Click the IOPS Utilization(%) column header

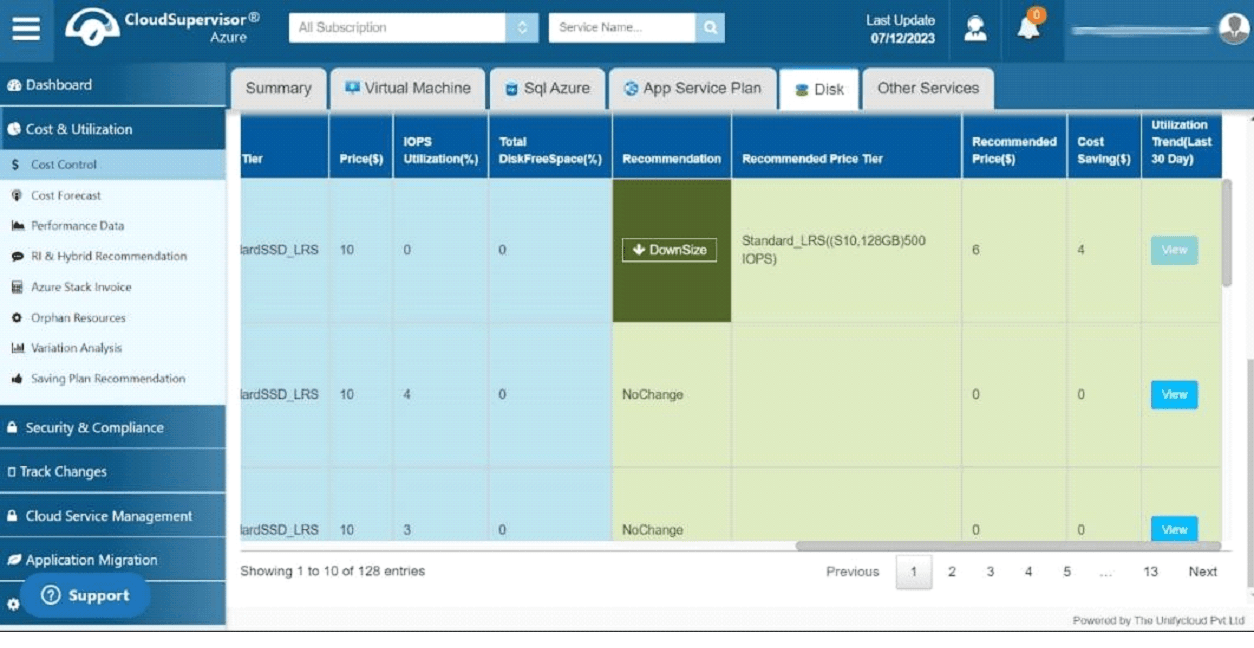click(x=440, y=150)
